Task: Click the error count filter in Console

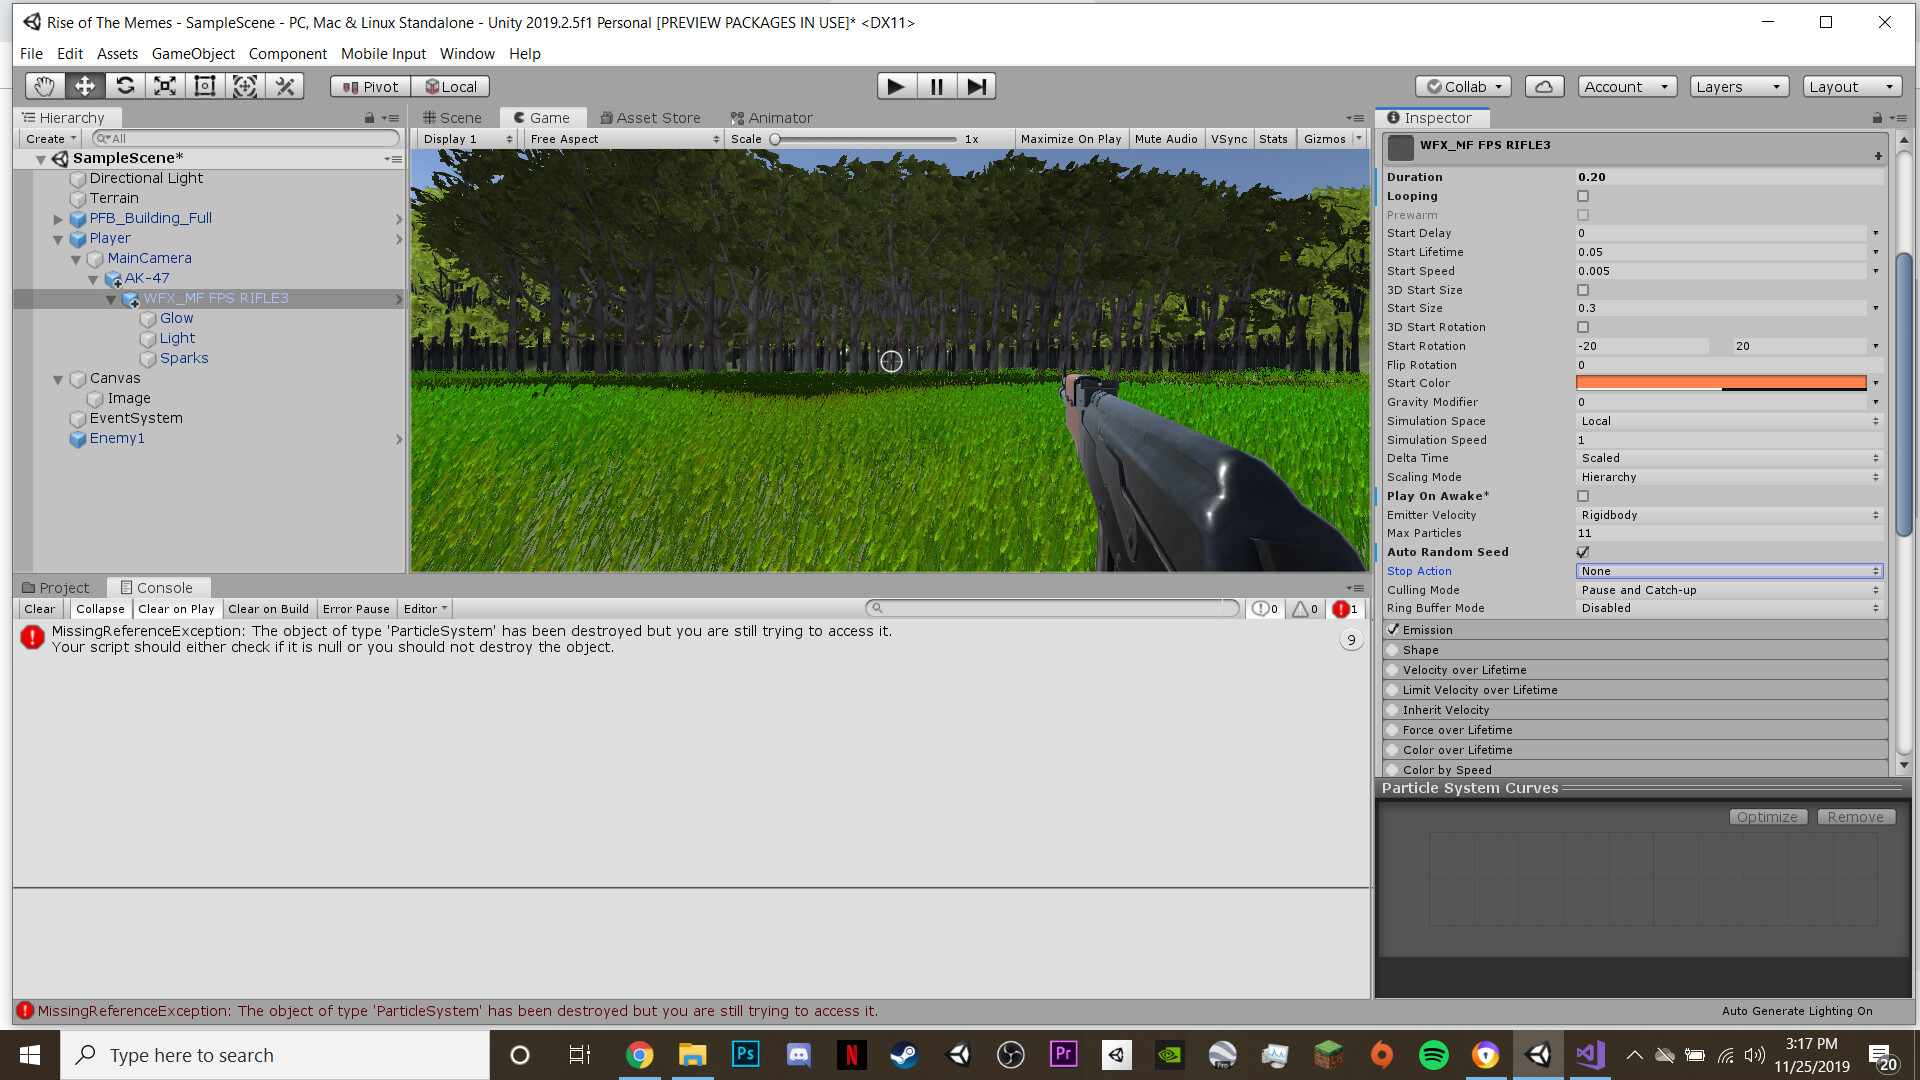Action: pos(1345,608)
